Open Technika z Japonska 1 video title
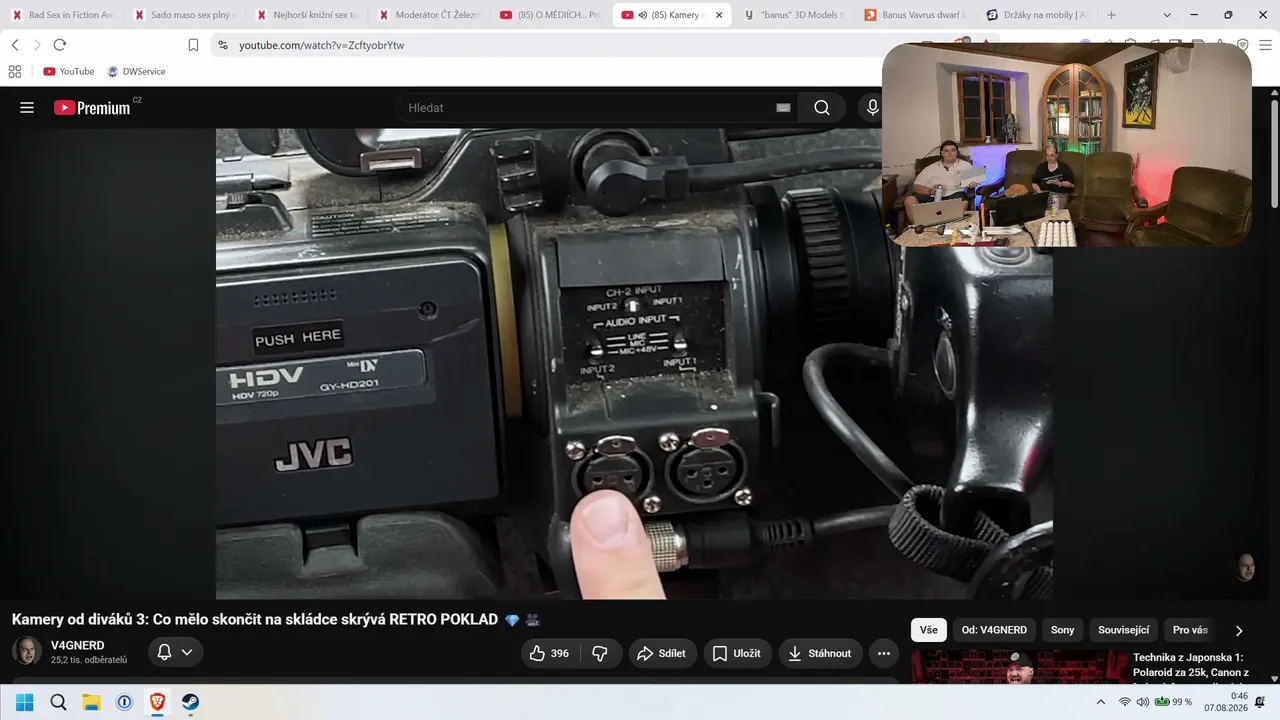 point(1190,665)
